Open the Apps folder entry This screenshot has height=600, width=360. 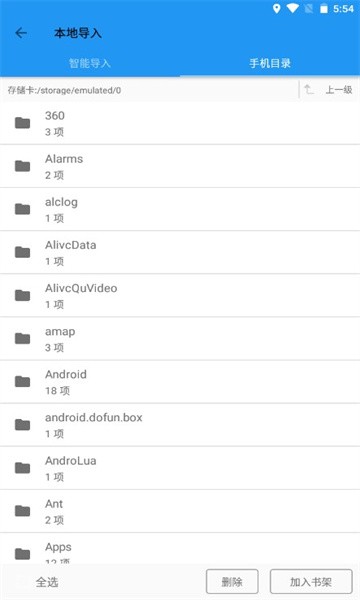point(180,549)
